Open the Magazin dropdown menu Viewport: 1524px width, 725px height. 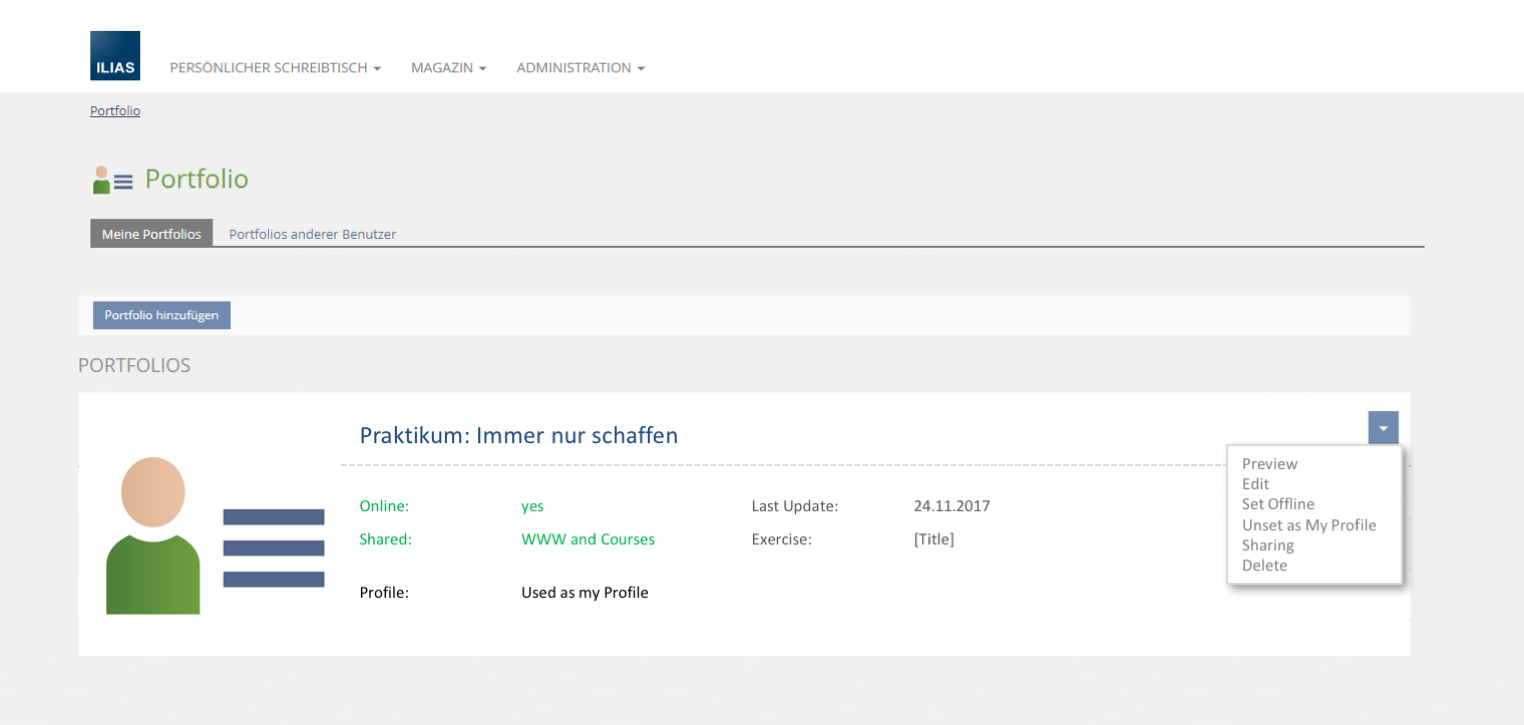pos(448,68)
